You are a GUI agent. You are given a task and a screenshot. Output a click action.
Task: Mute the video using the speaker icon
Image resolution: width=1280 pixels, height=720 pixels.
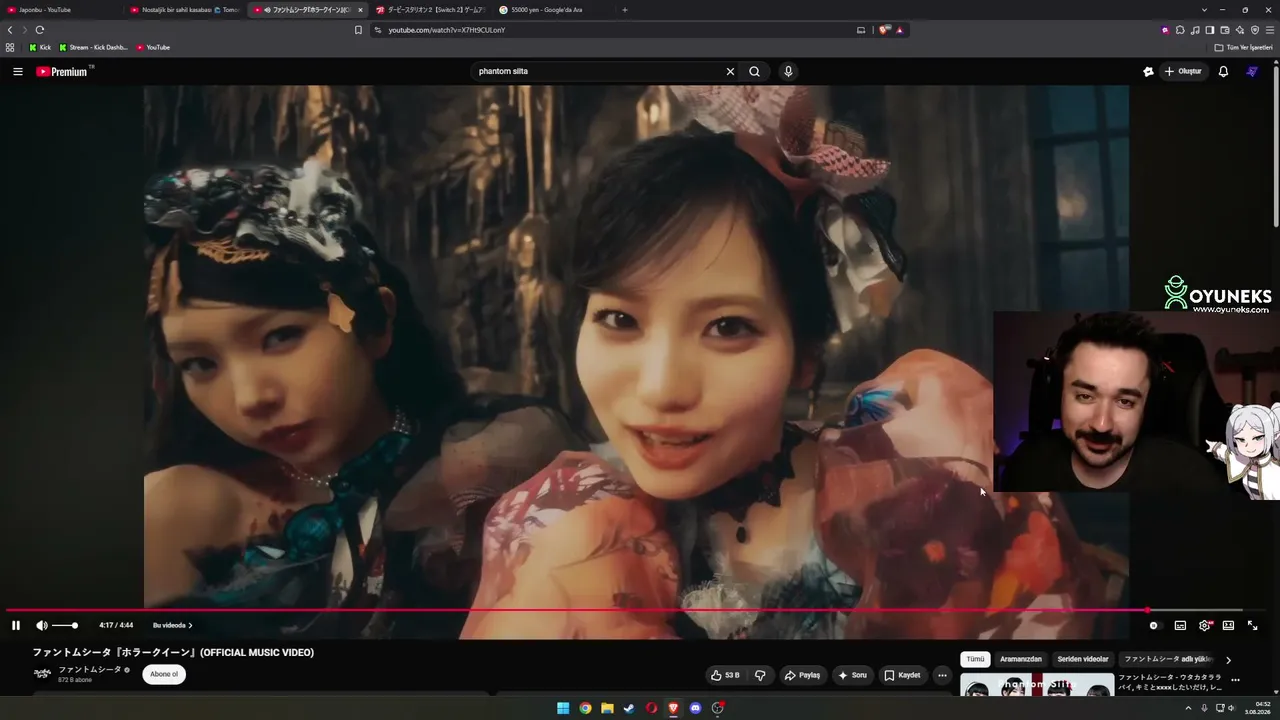tap(42, 625)
